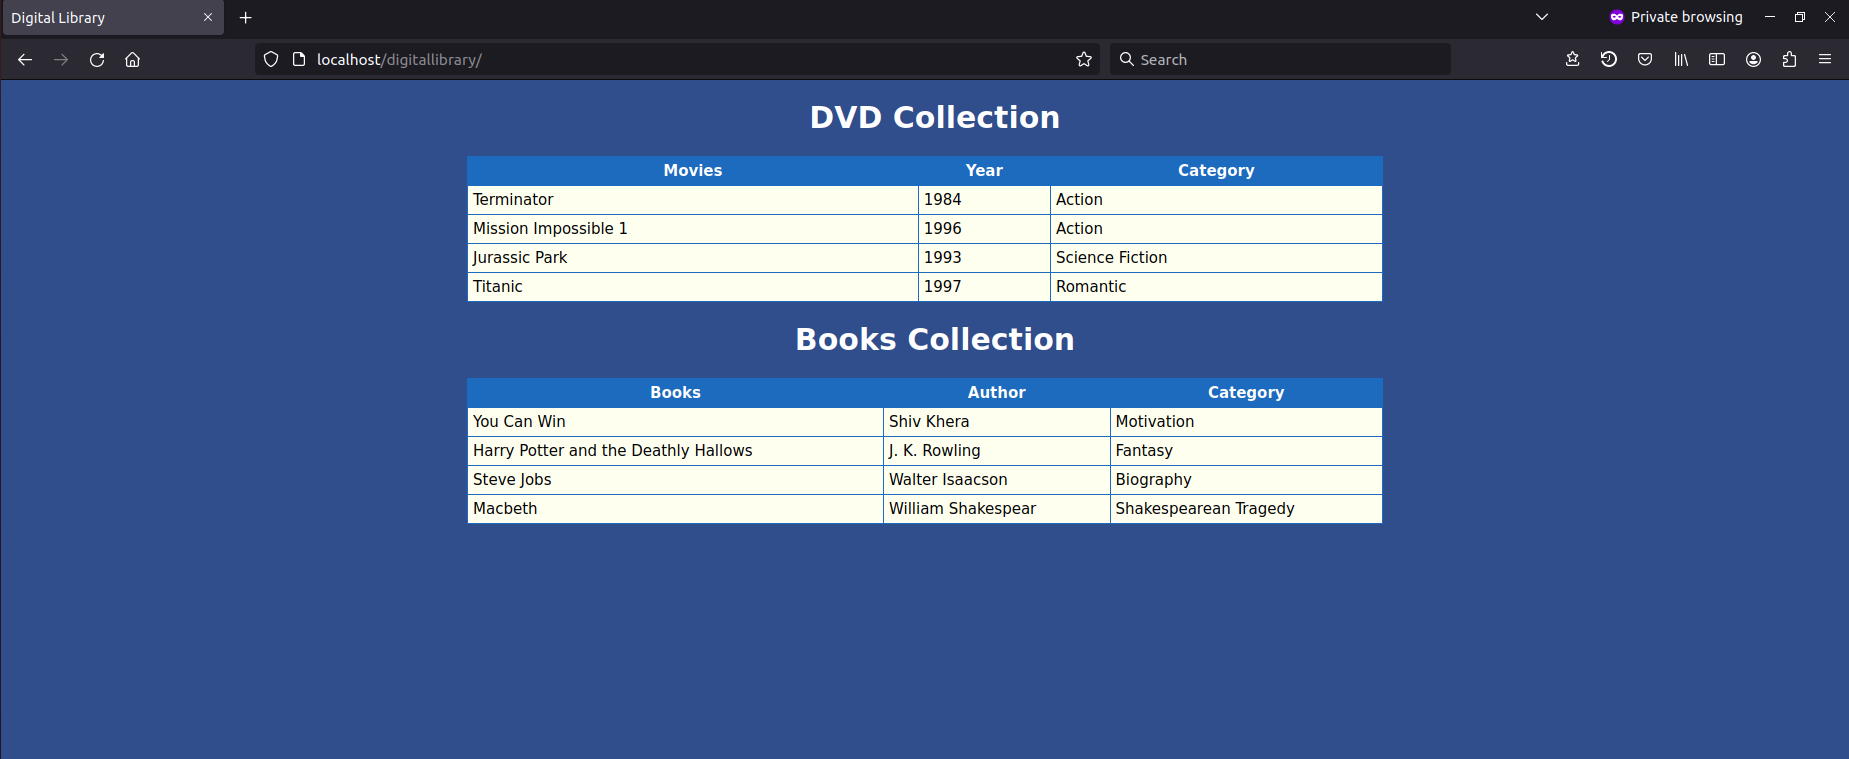Screen dimensions: 1849x759
Task: Select the Terminator cell
Action: (x=693, y=200)
